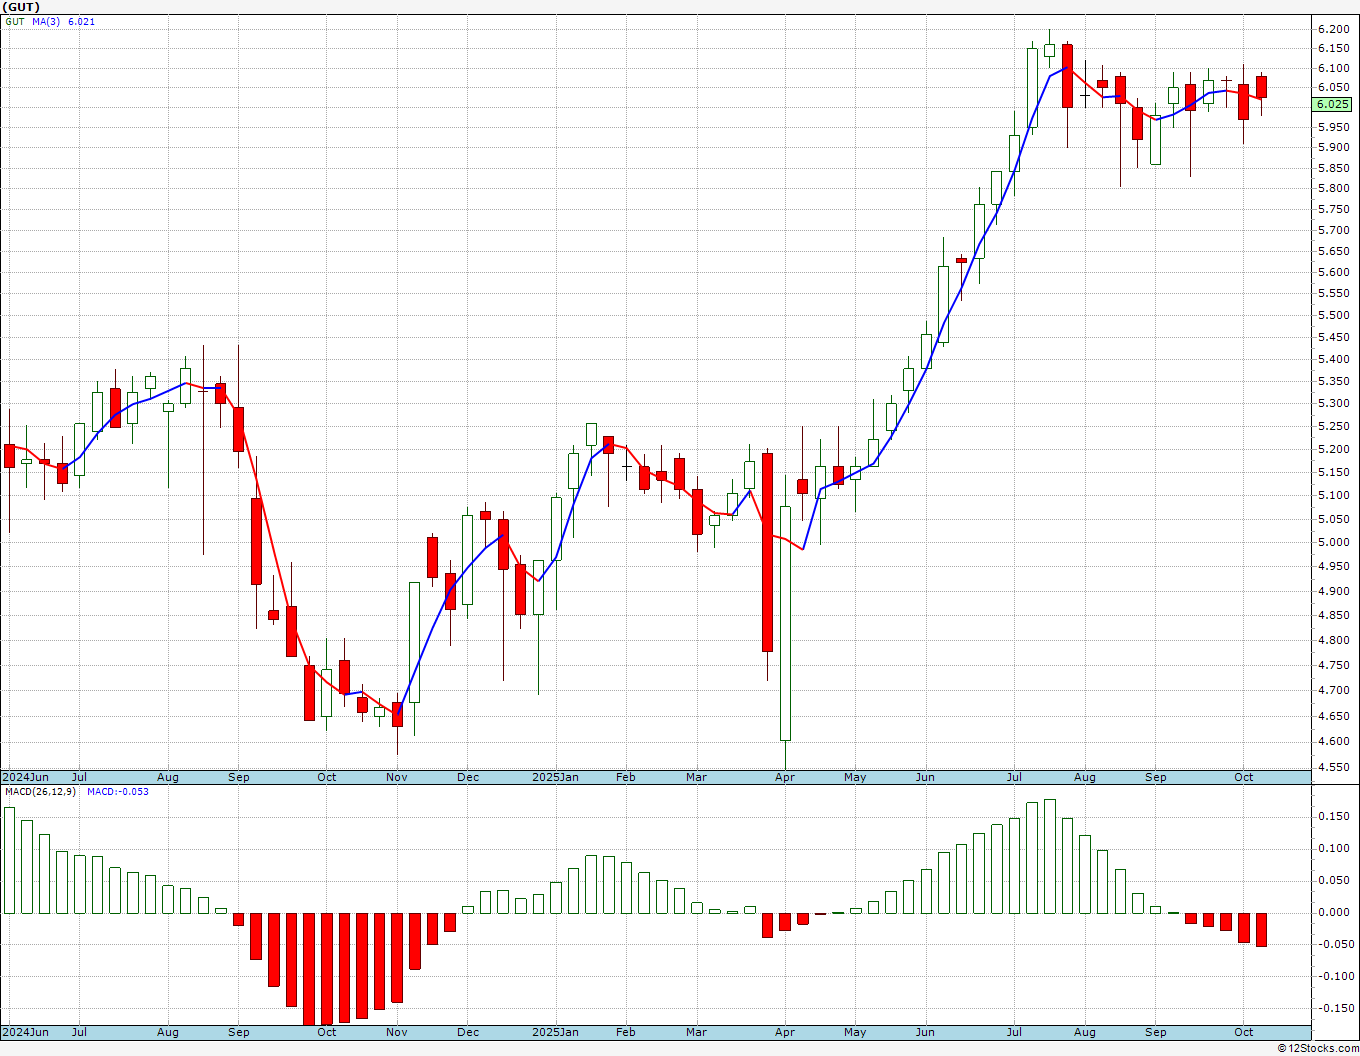Viewport: 1360px width, 1056px height.
Task: Click "2024Jun" on the MACD panel date axis
Action: pos(25,1032)
